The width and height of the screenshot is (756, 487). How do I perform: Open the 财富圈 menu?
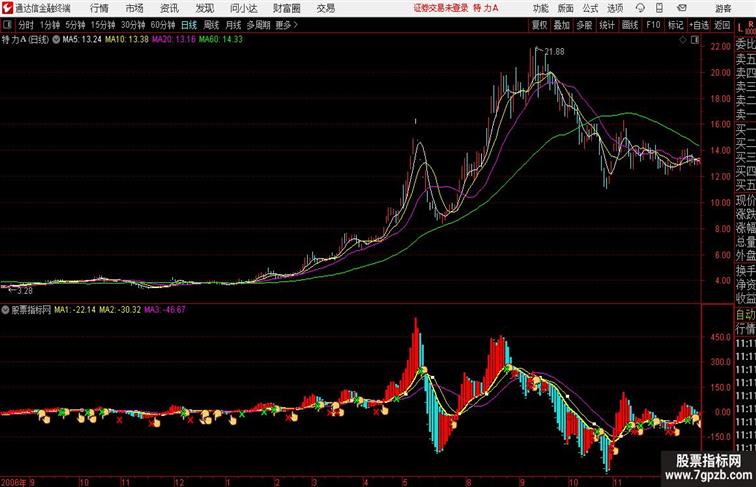click(287, 8)
